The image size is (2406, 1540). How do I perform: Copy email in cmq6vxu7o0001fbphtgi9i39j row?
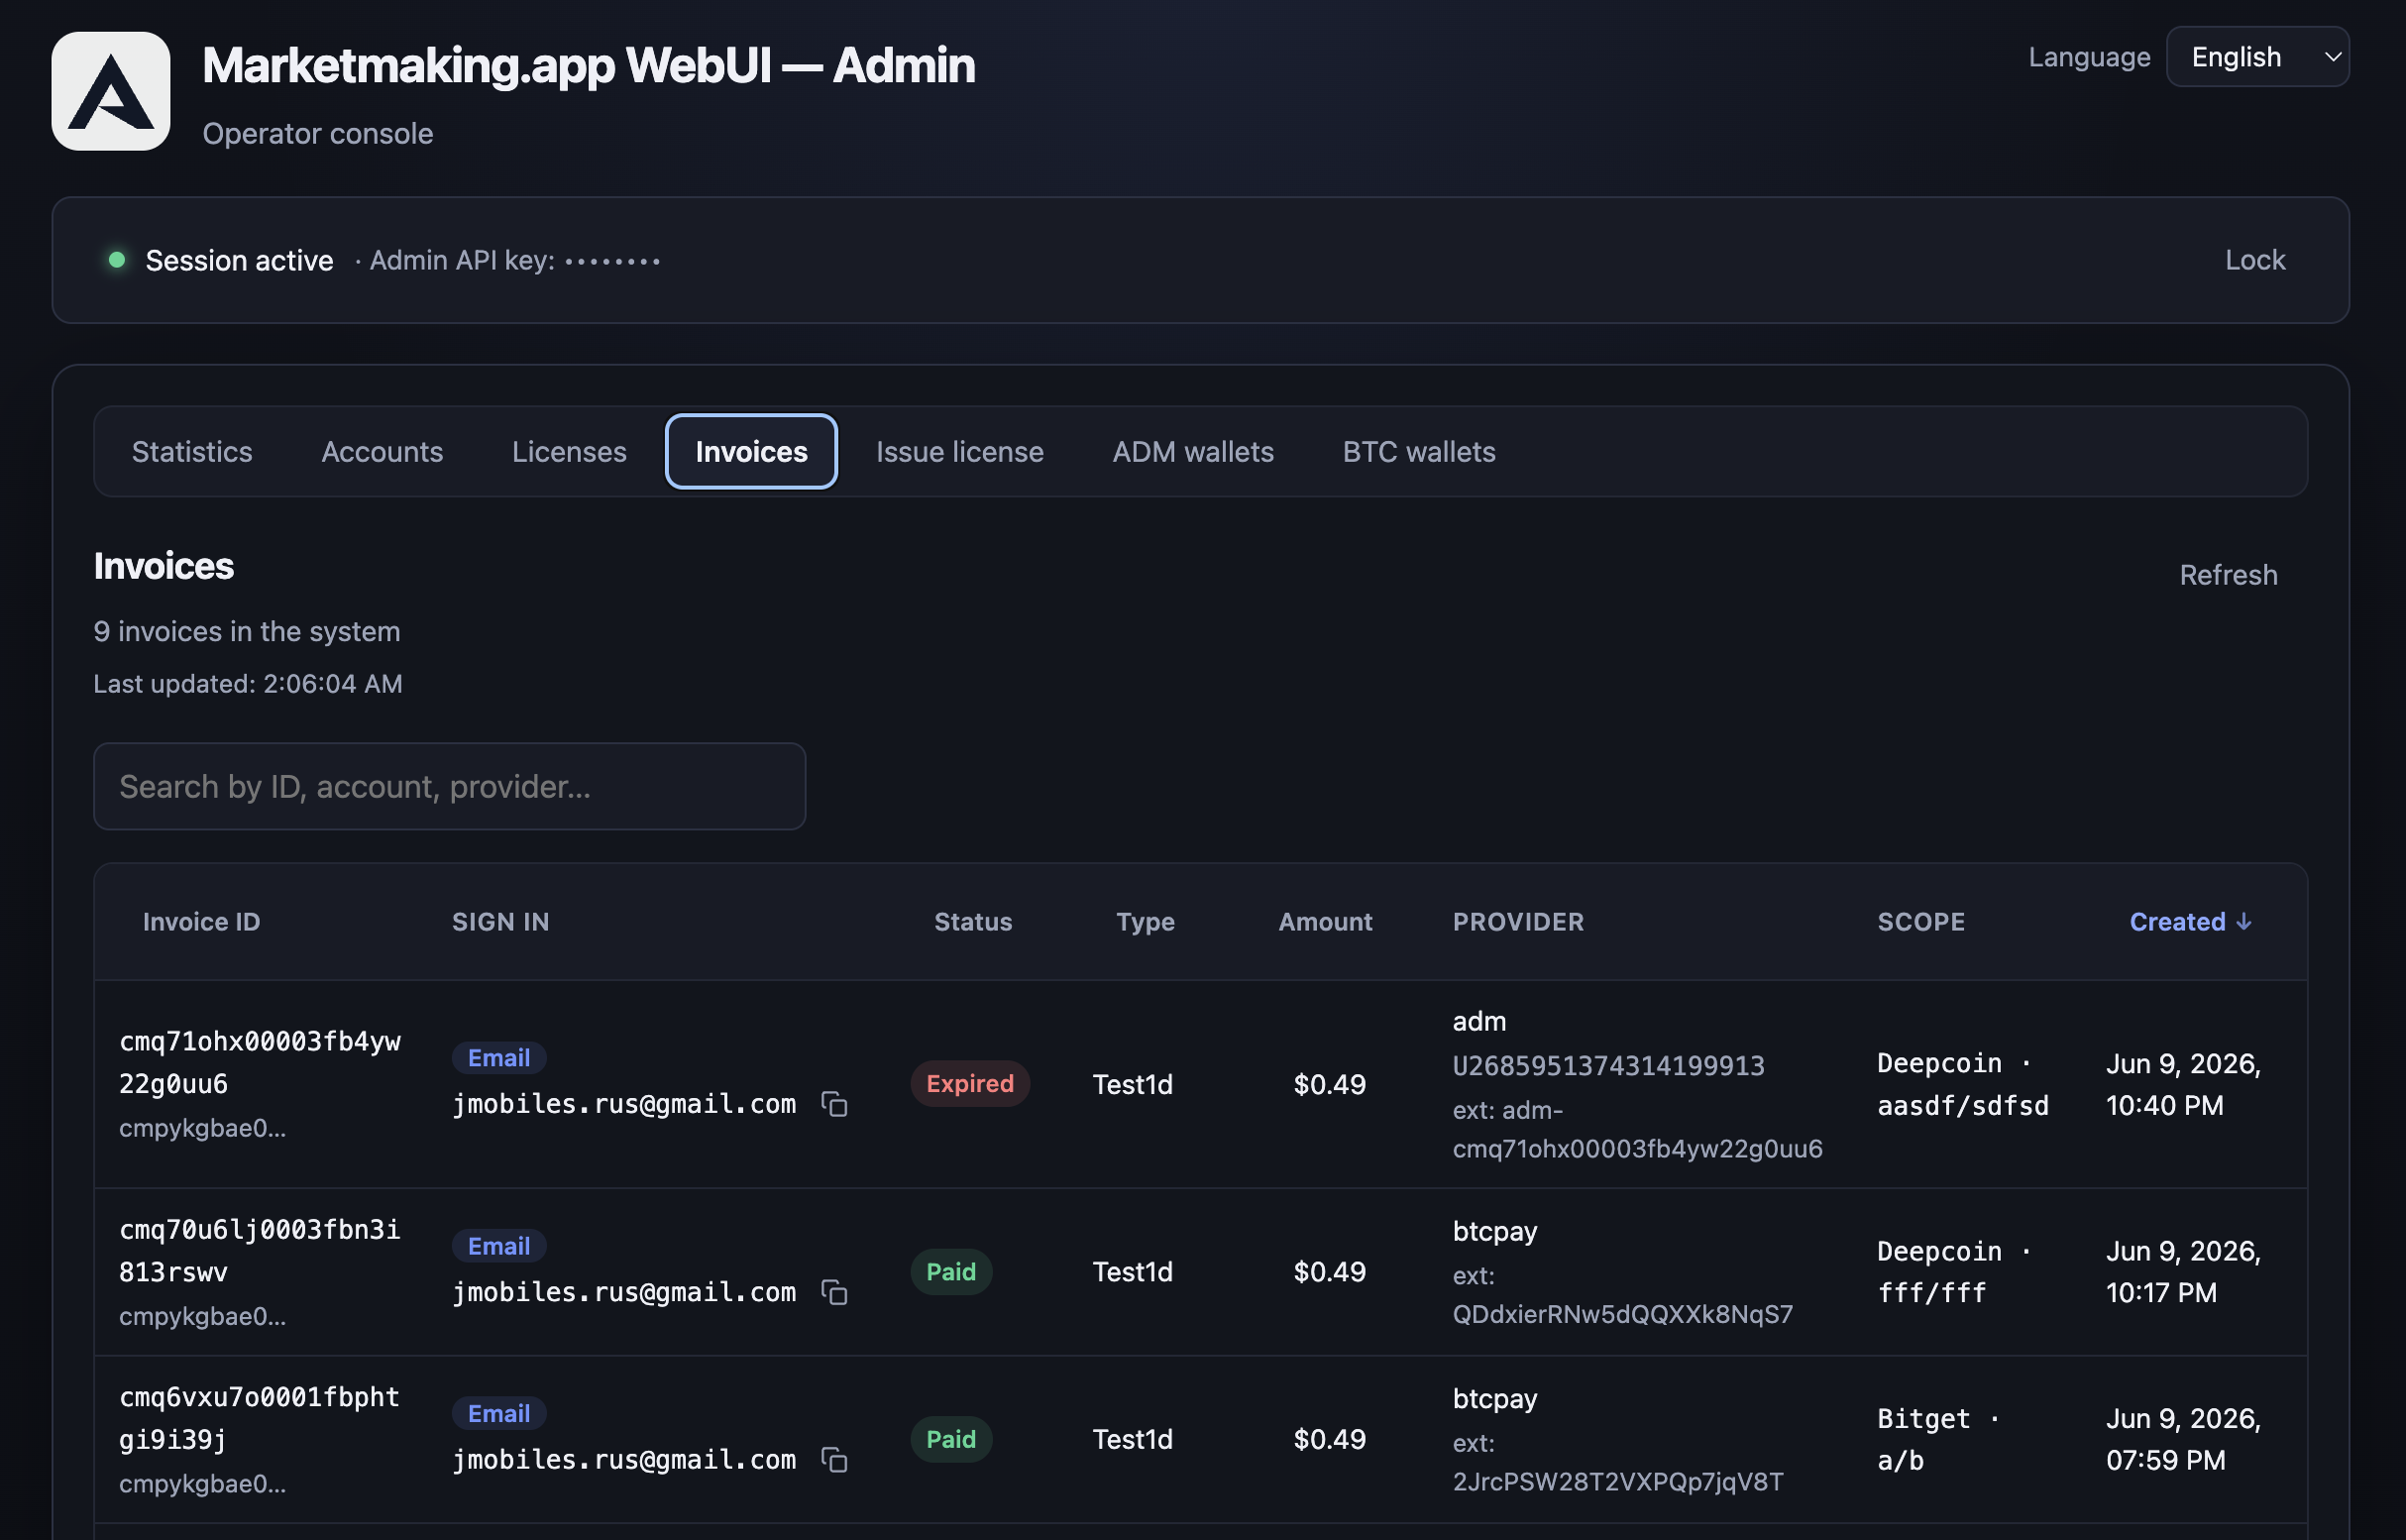tap(834, 1460)
